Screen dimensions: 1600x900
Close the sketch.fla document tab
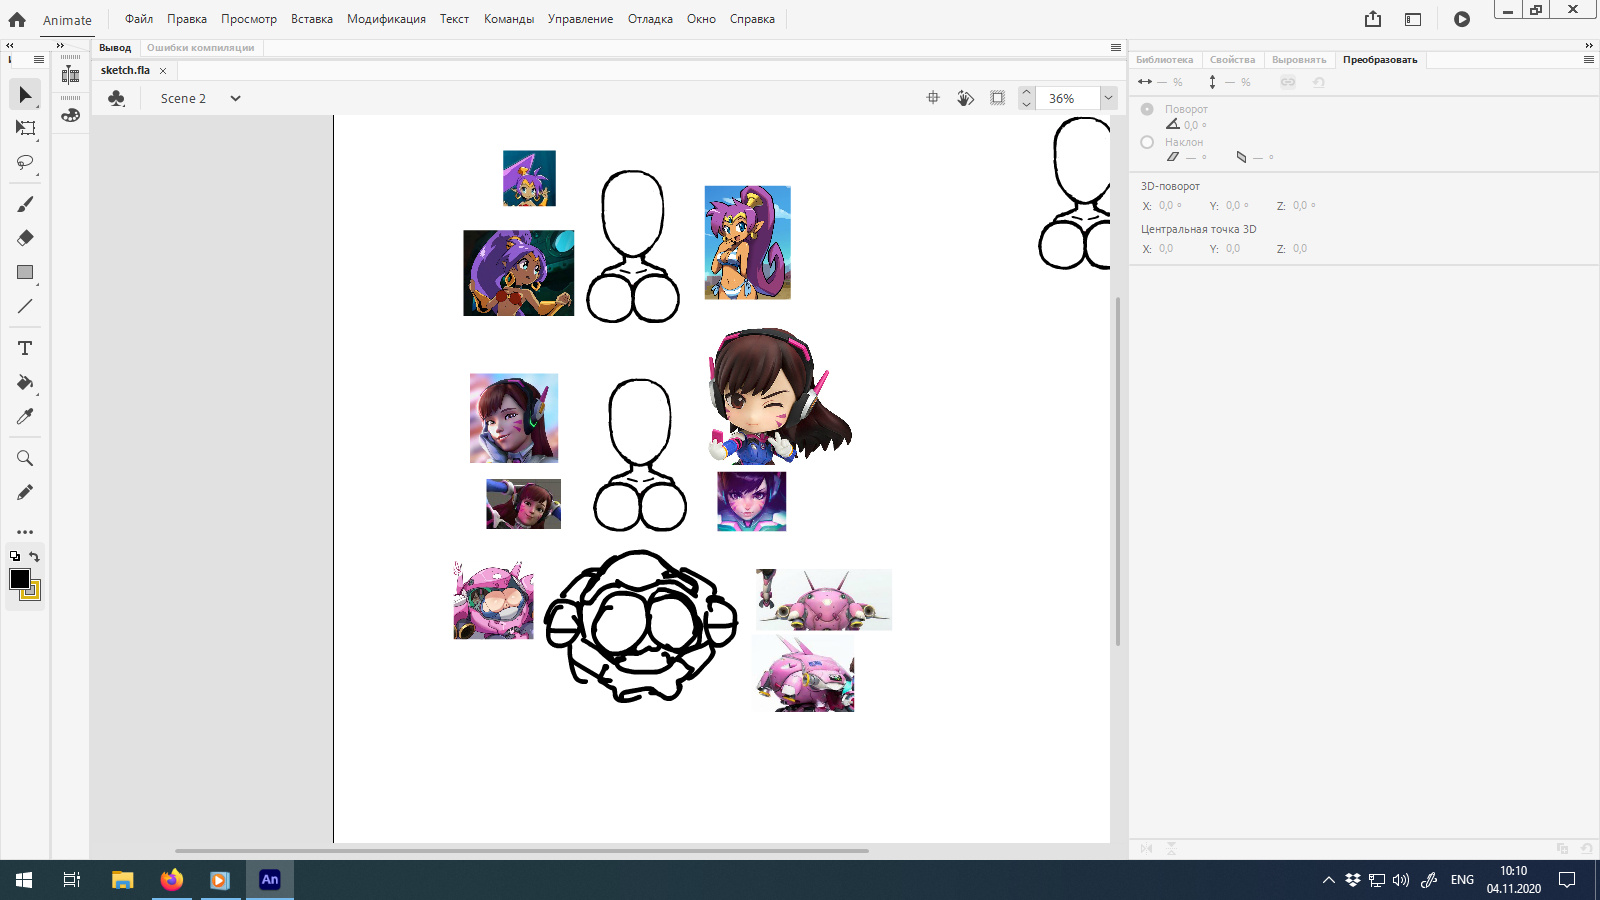click(163, 71)
